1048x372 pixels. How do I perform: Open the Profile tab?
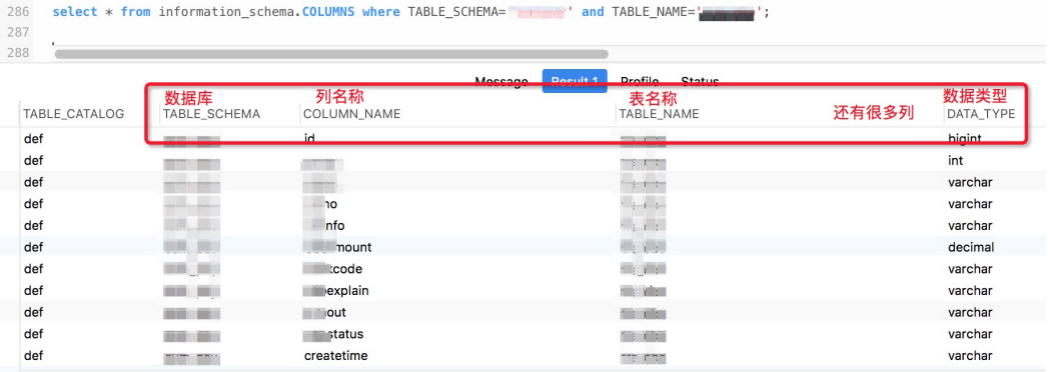coord(640,81)
